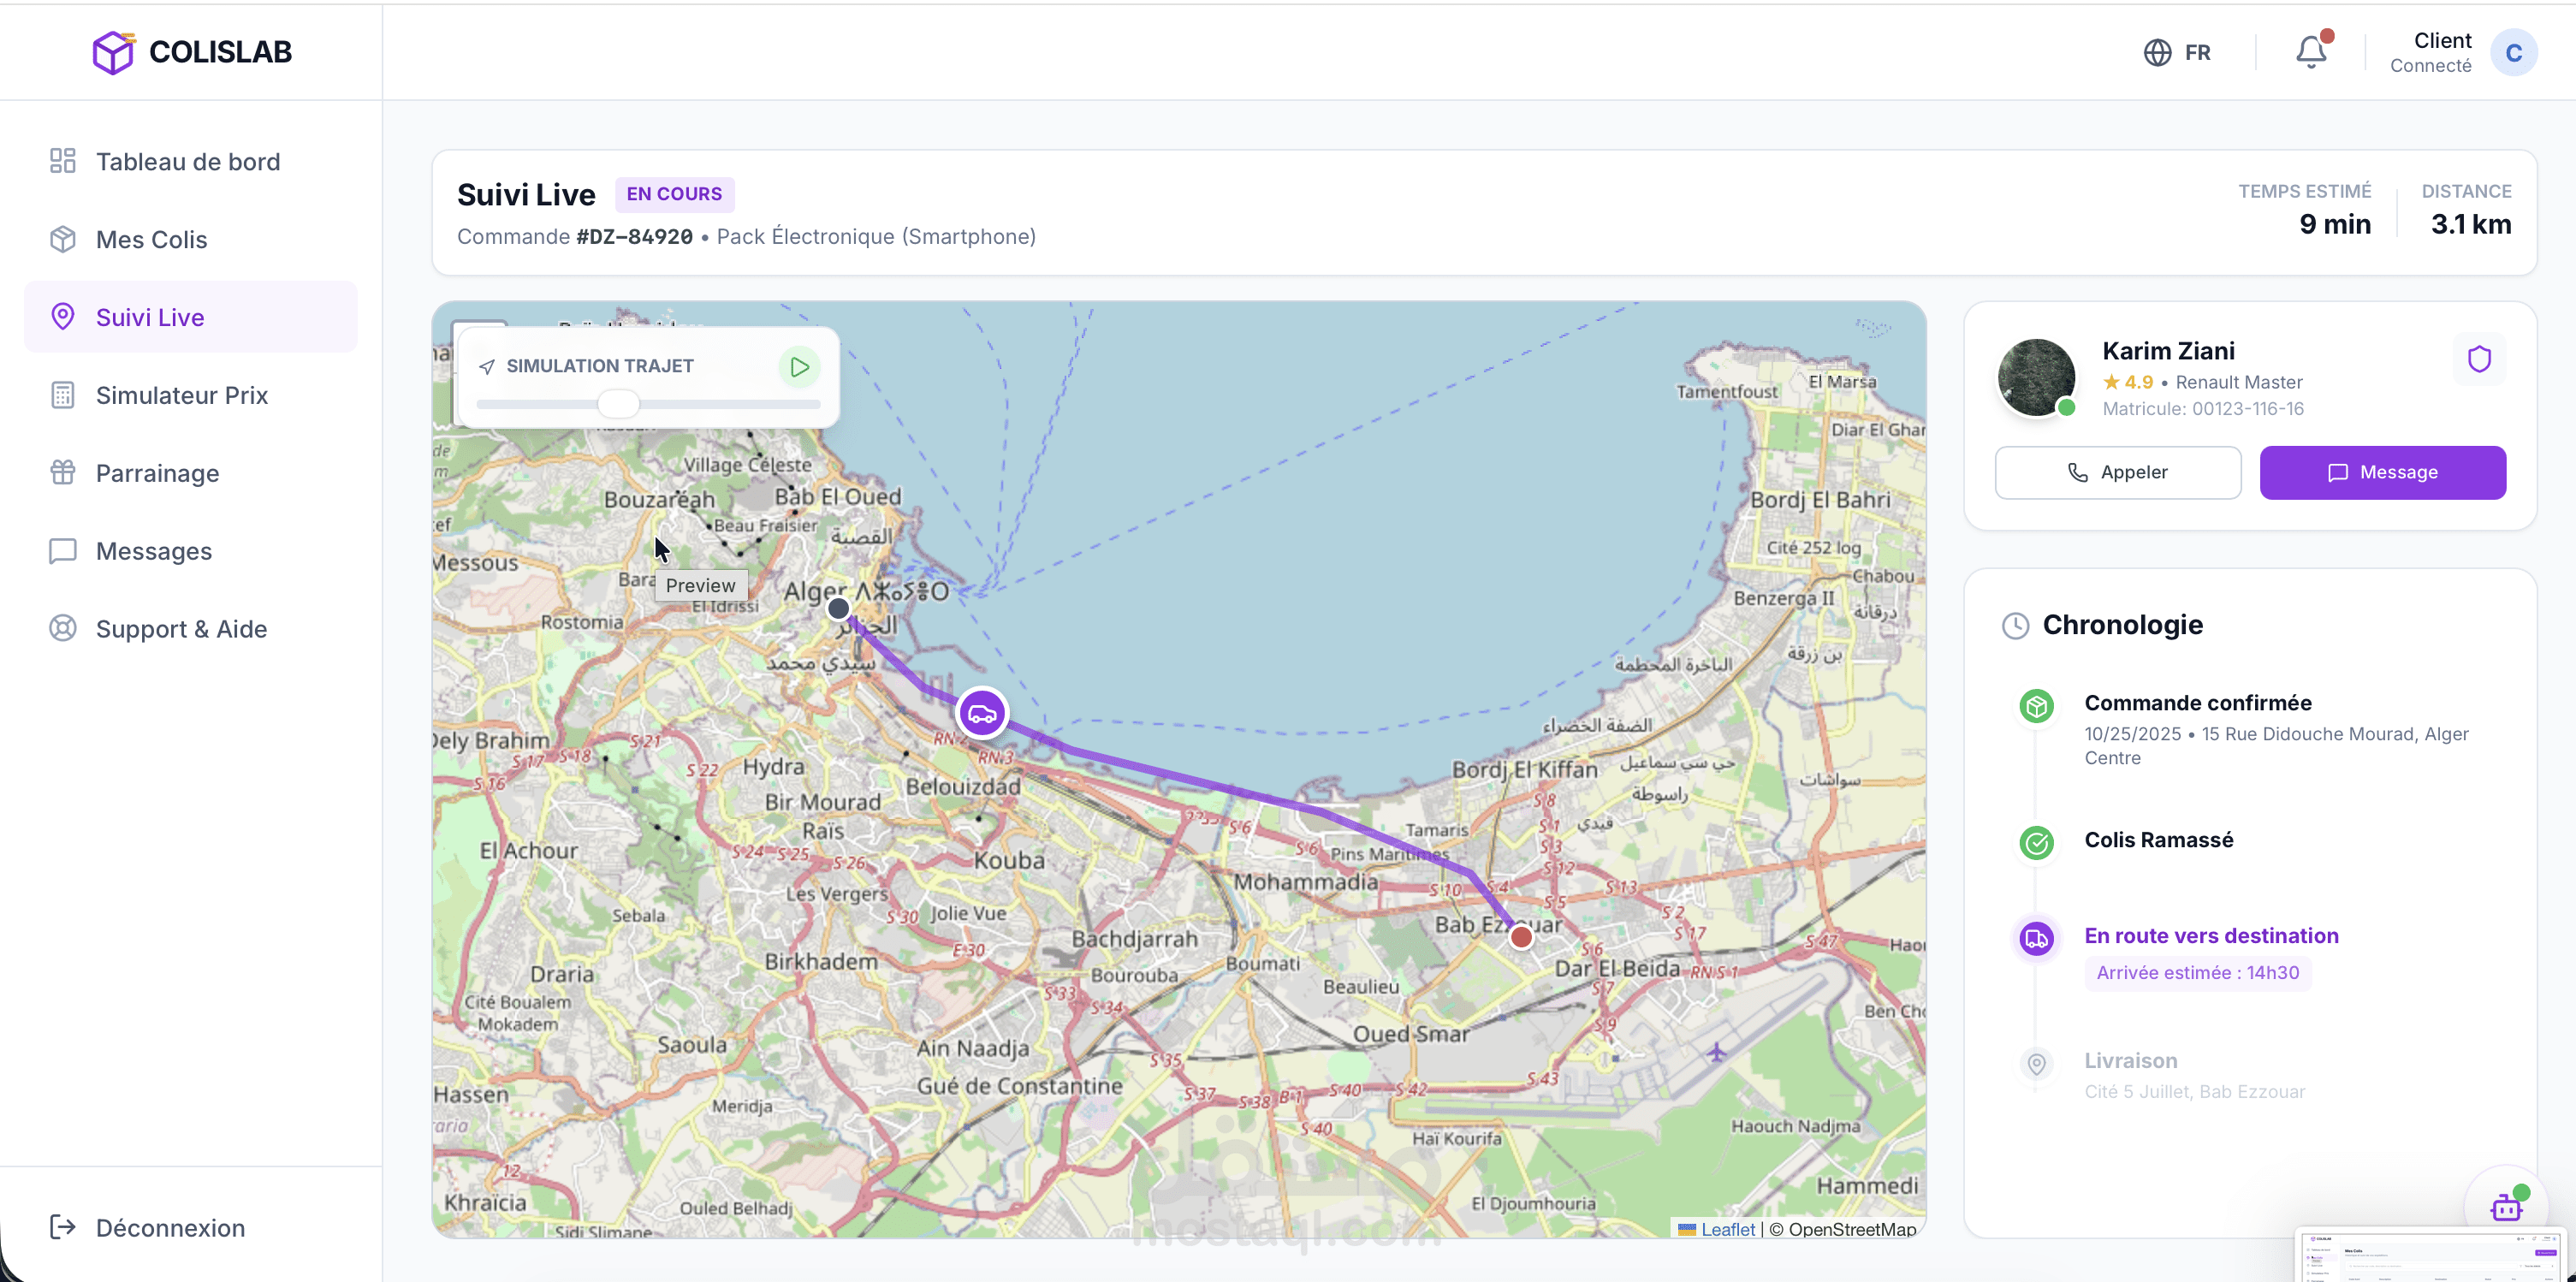This screenshot has height=1282, width=2576.
Task: Click the red destination marker on map
Action: pyautogui.click(x=1521, y=937)
